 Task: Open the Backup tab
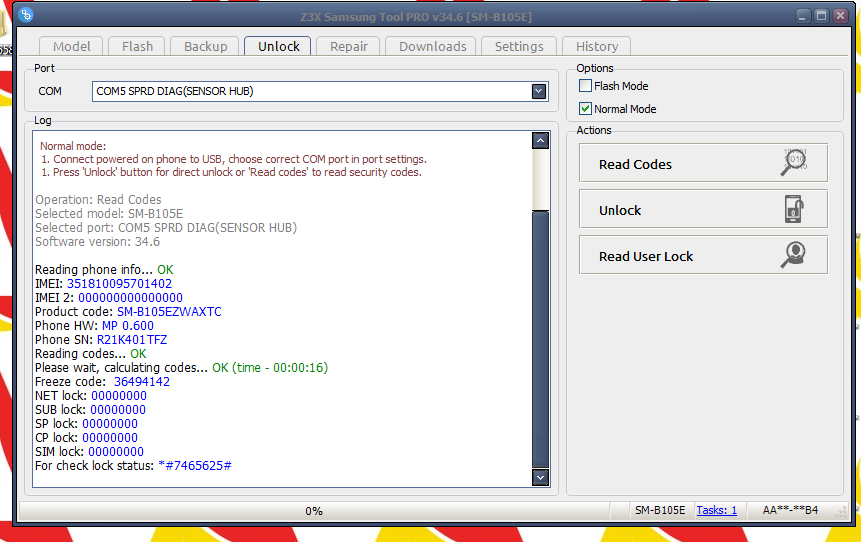click(x=205, y=46)
